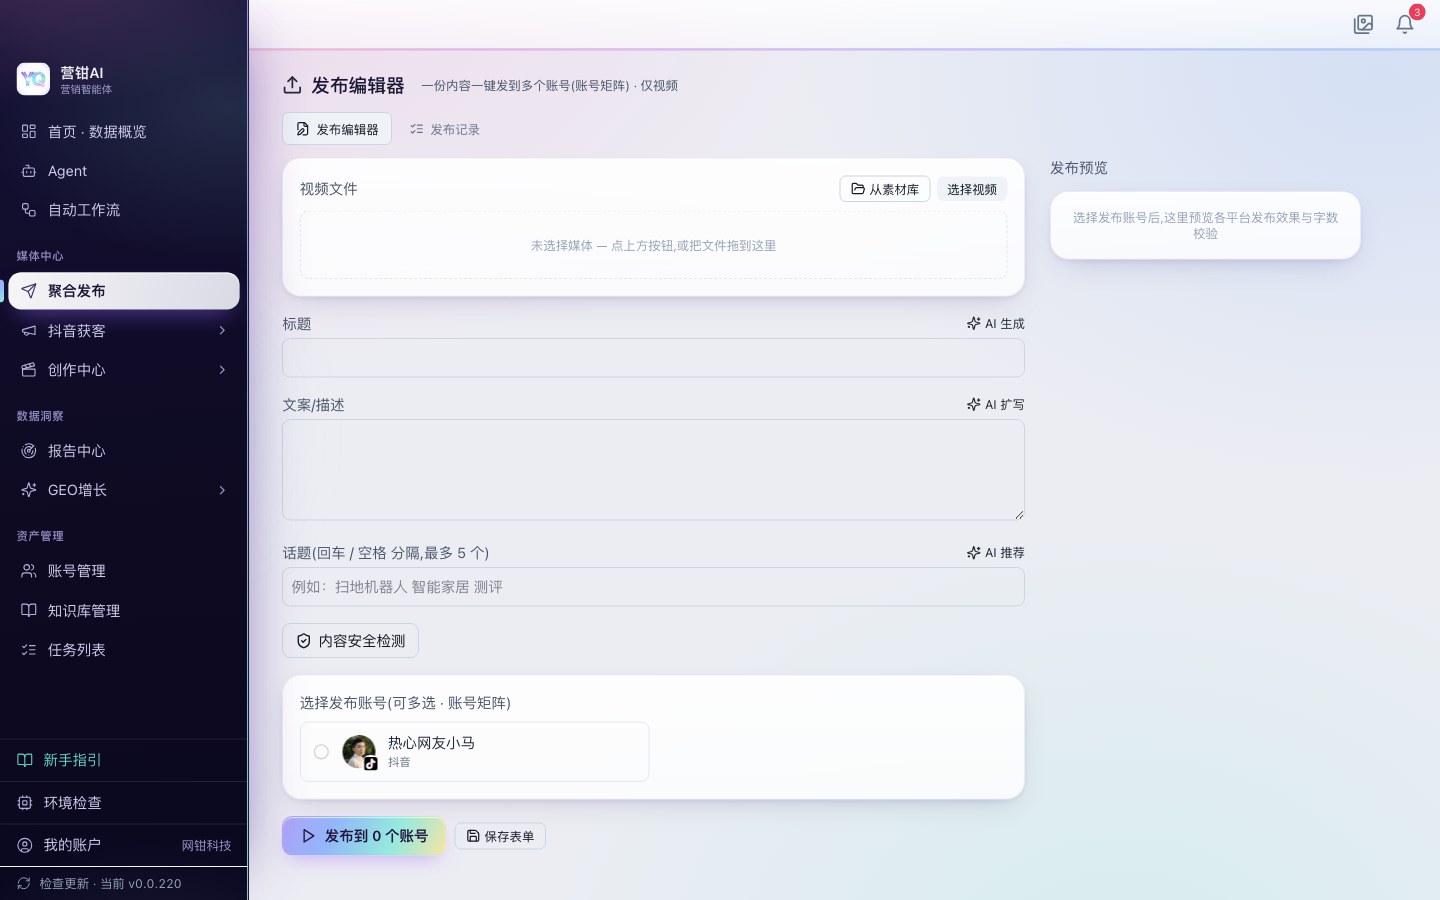Click the sparkle icon of AI 扩写
This screenshot has height=900, width=1440.
click(x=973, y=404)
